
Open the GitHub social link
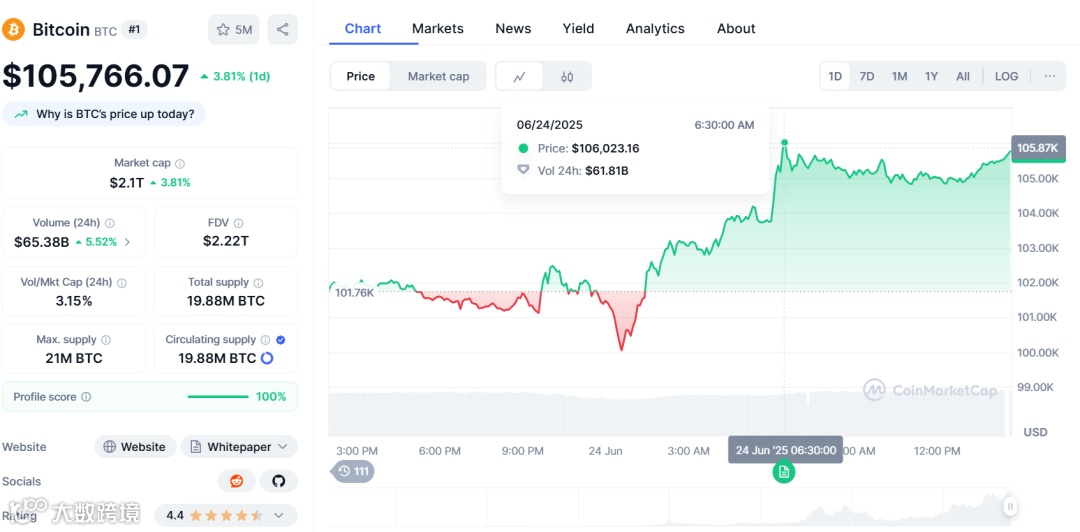(x=279, y=481)
